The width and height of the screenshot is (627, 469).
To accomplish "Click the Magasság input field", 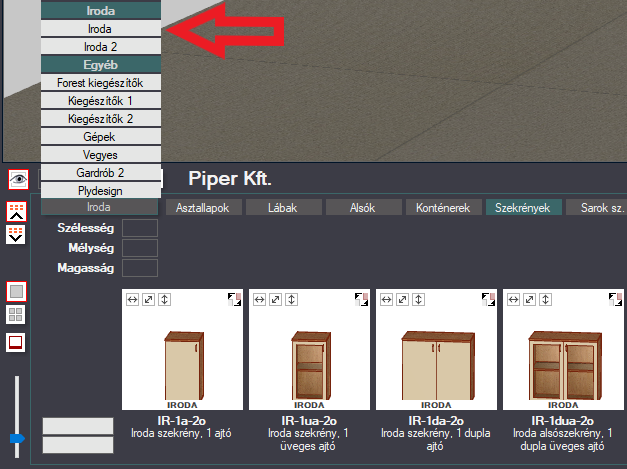I will pos(140,268).
